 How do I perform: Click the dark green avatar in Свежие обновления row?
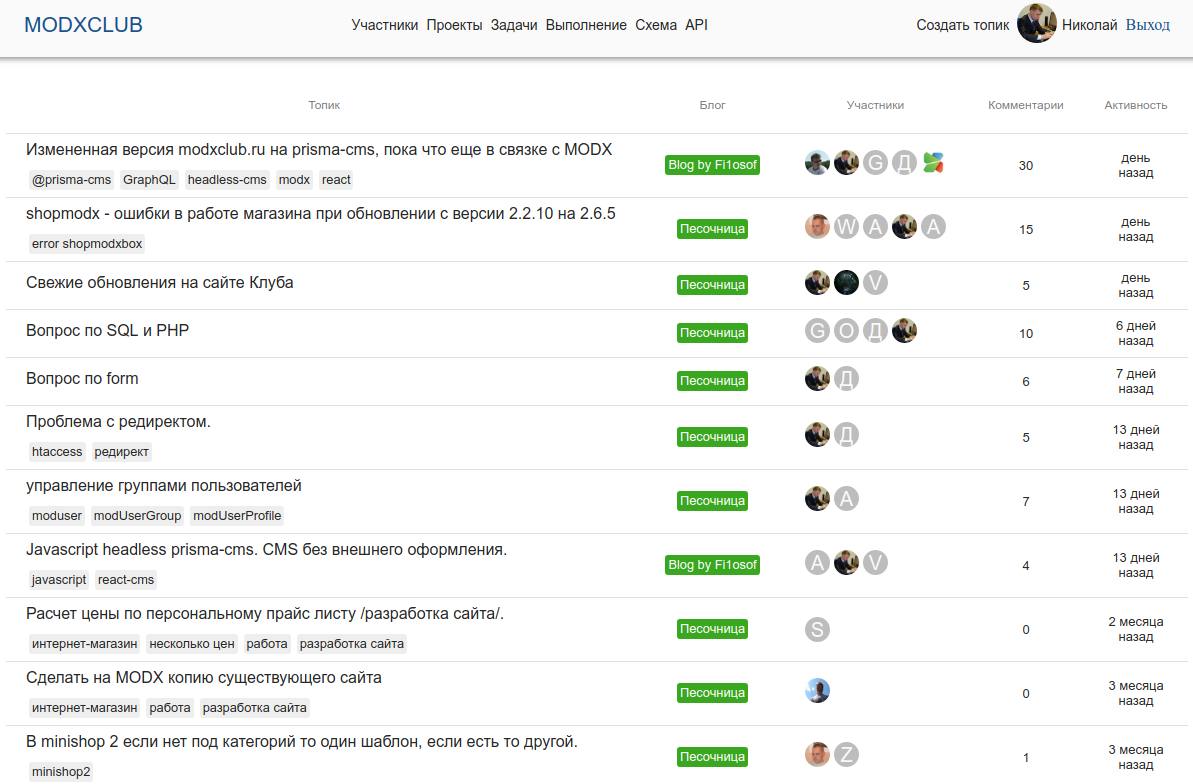coord(846,282)
